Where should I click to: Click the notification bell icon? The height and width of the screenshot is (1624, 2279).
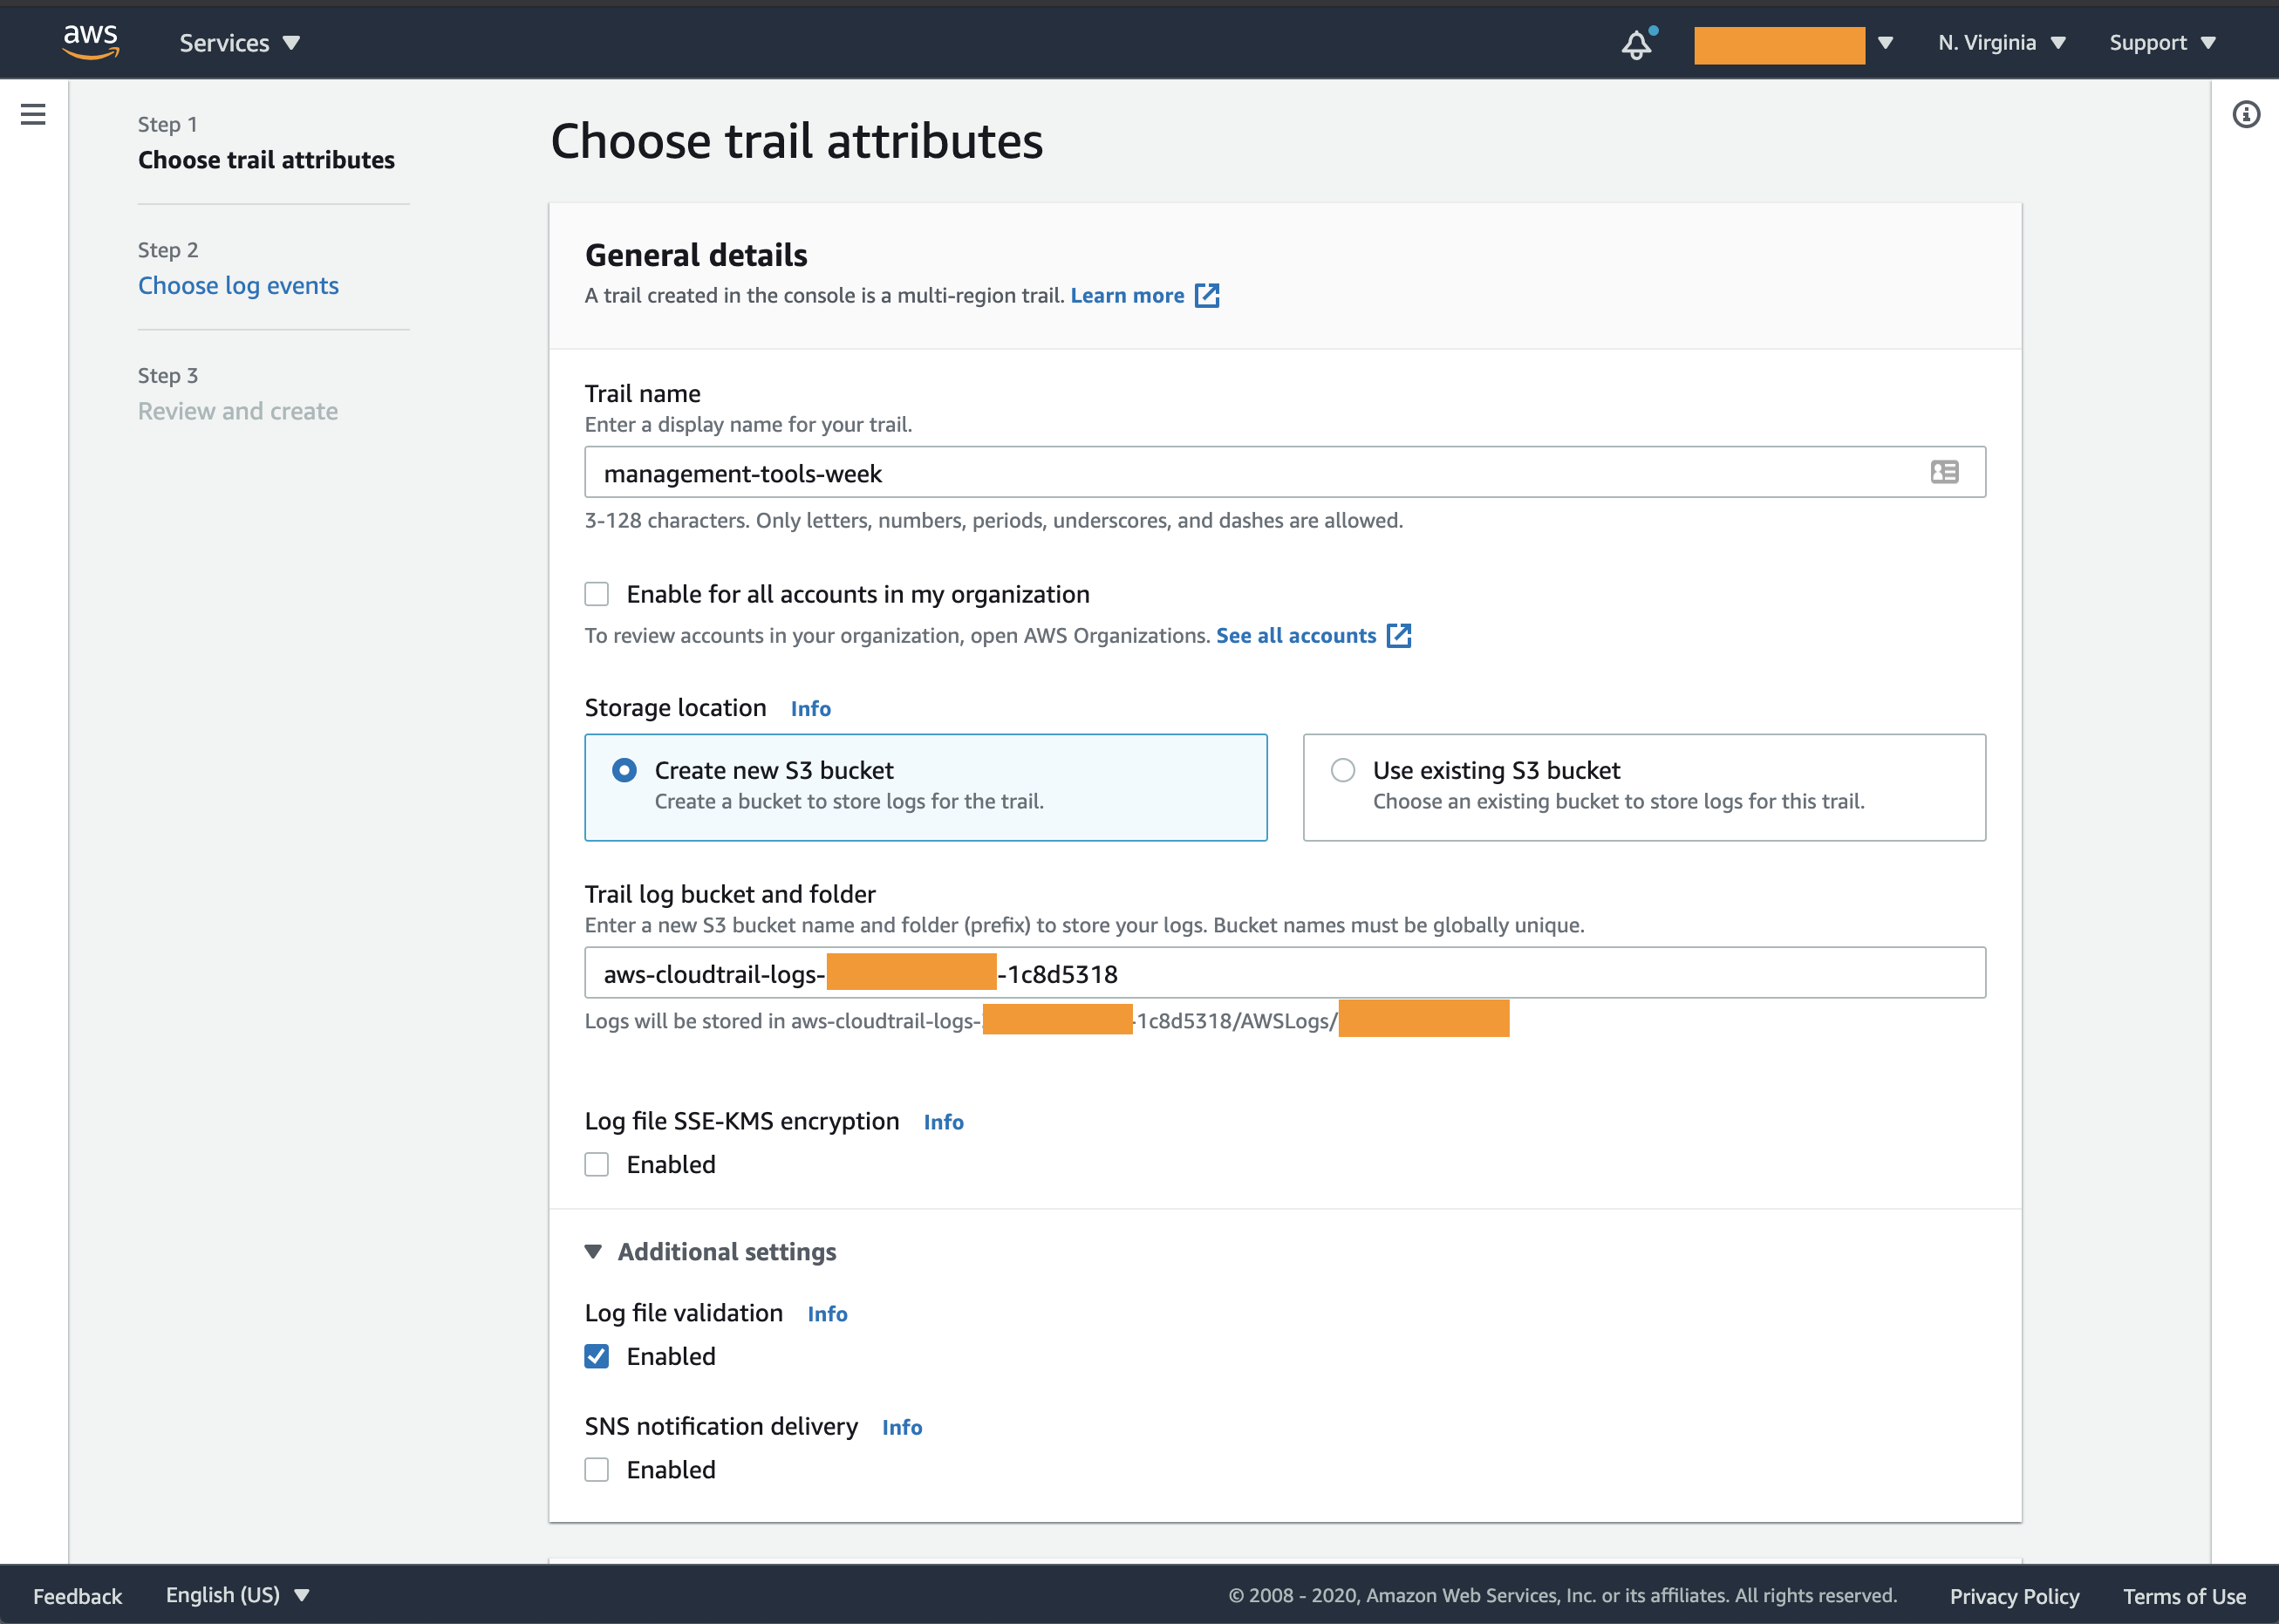tap(1636, 42)
